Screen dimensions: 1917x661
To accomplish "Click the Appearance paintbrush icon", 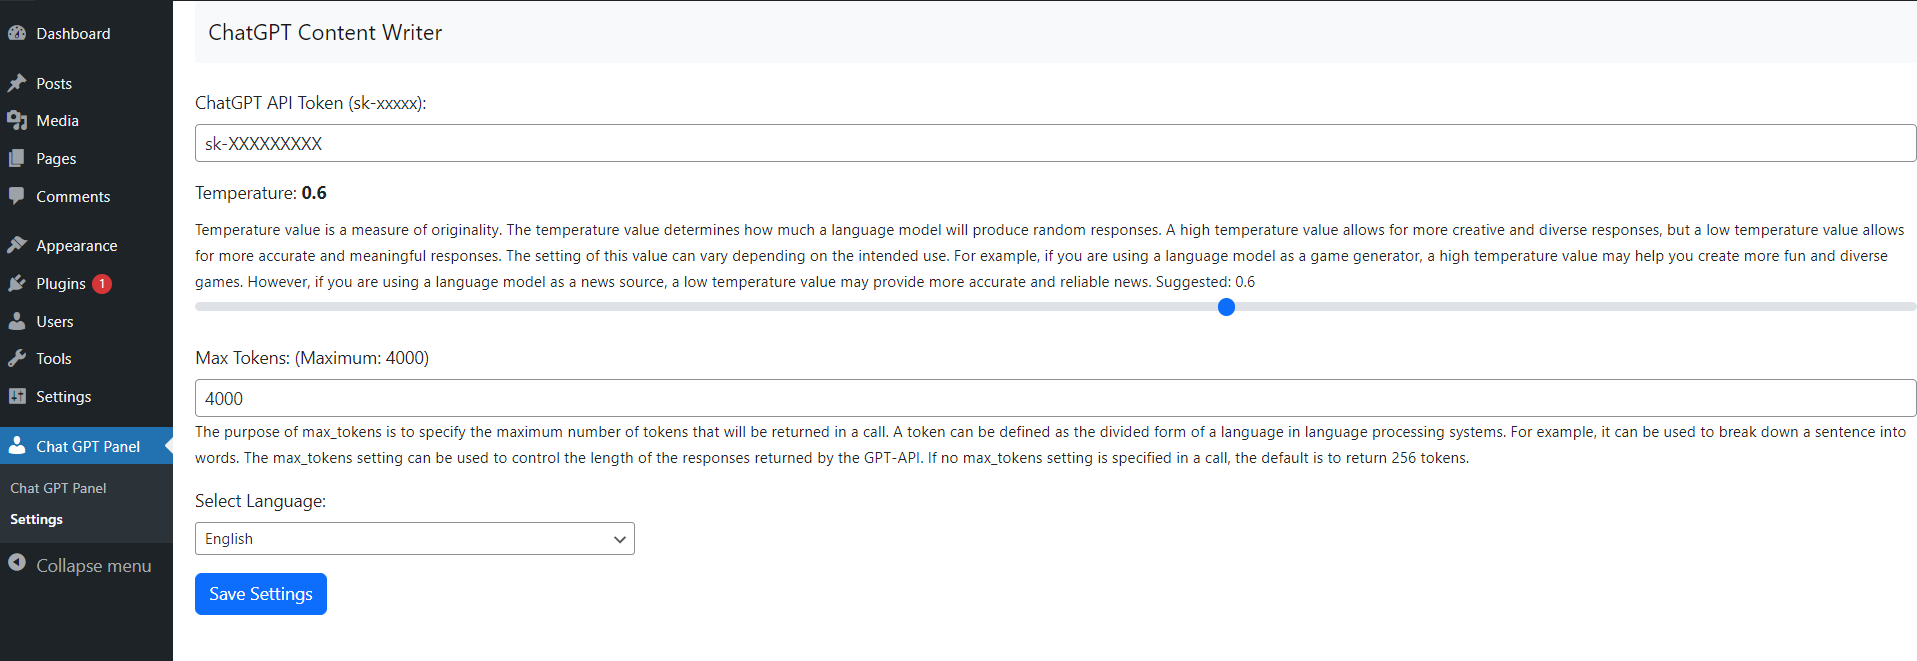I will (16, 245).
